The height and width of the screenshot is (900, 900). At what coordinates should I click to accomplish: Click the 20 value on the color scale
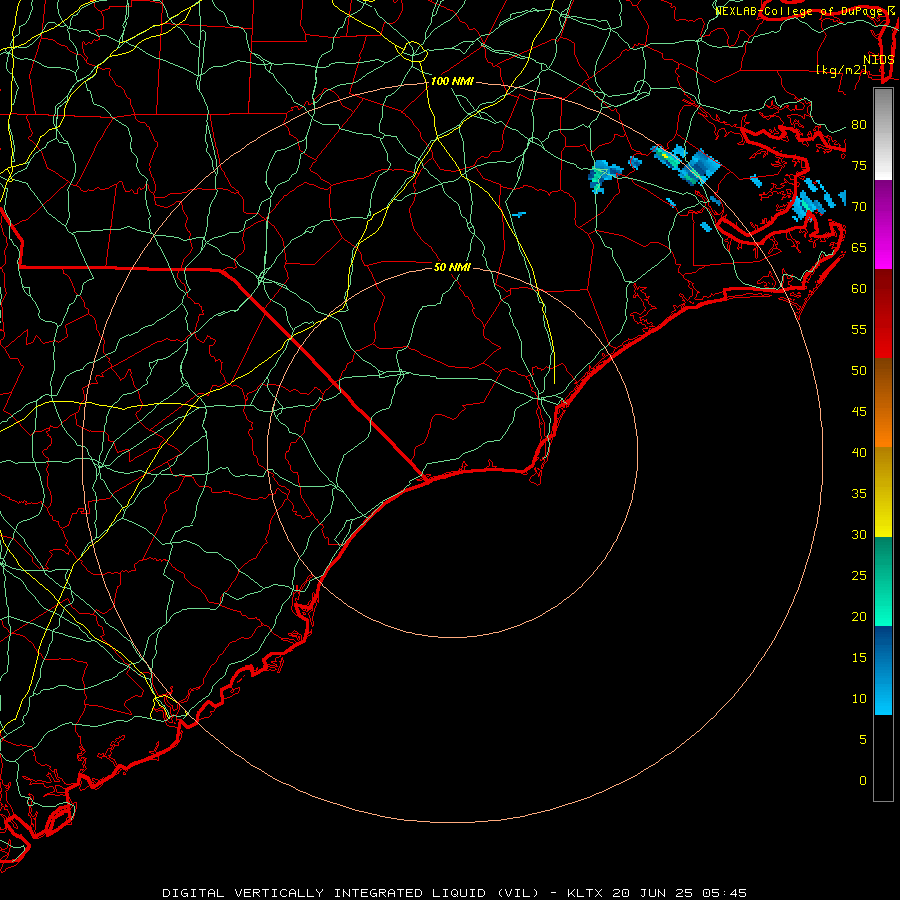click(x=859, y=616)
